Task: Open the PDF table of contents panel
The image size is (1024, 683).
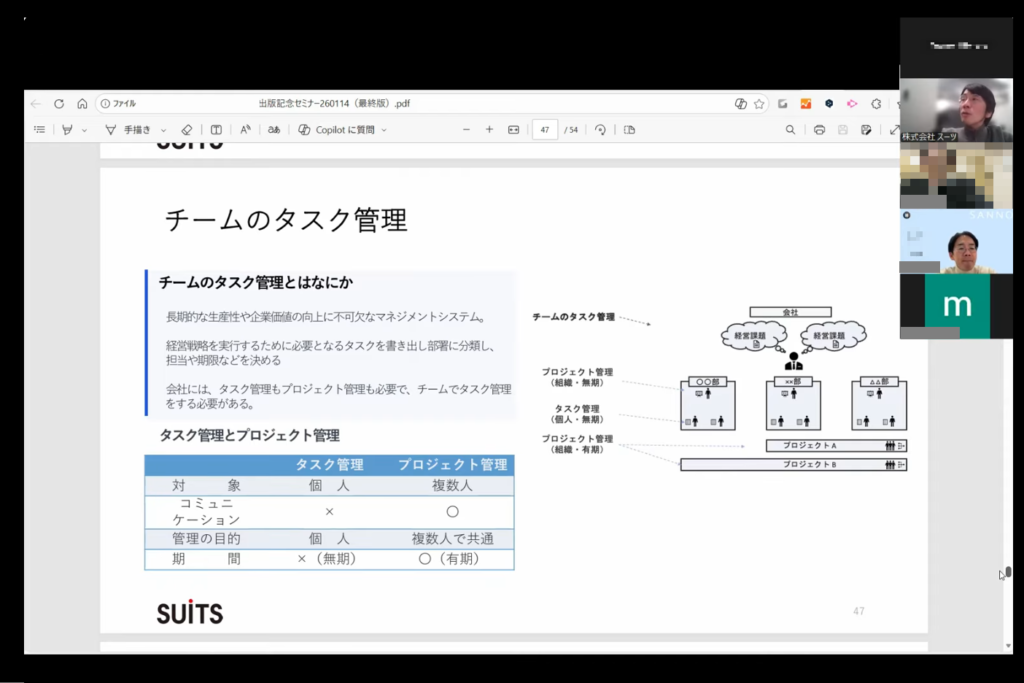Action: (x=40, y=129)
